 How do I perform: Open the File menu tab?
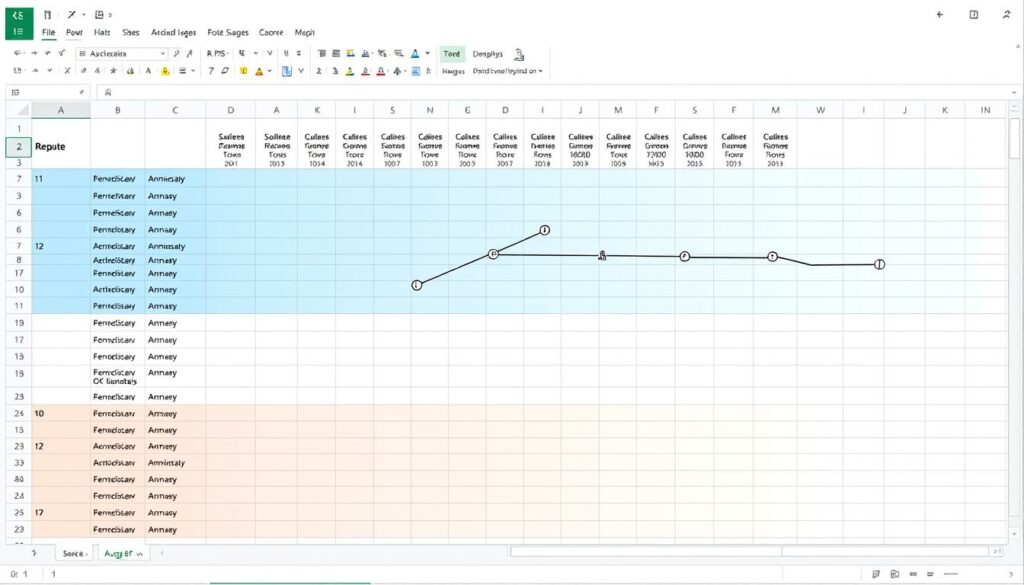(48, 32)
